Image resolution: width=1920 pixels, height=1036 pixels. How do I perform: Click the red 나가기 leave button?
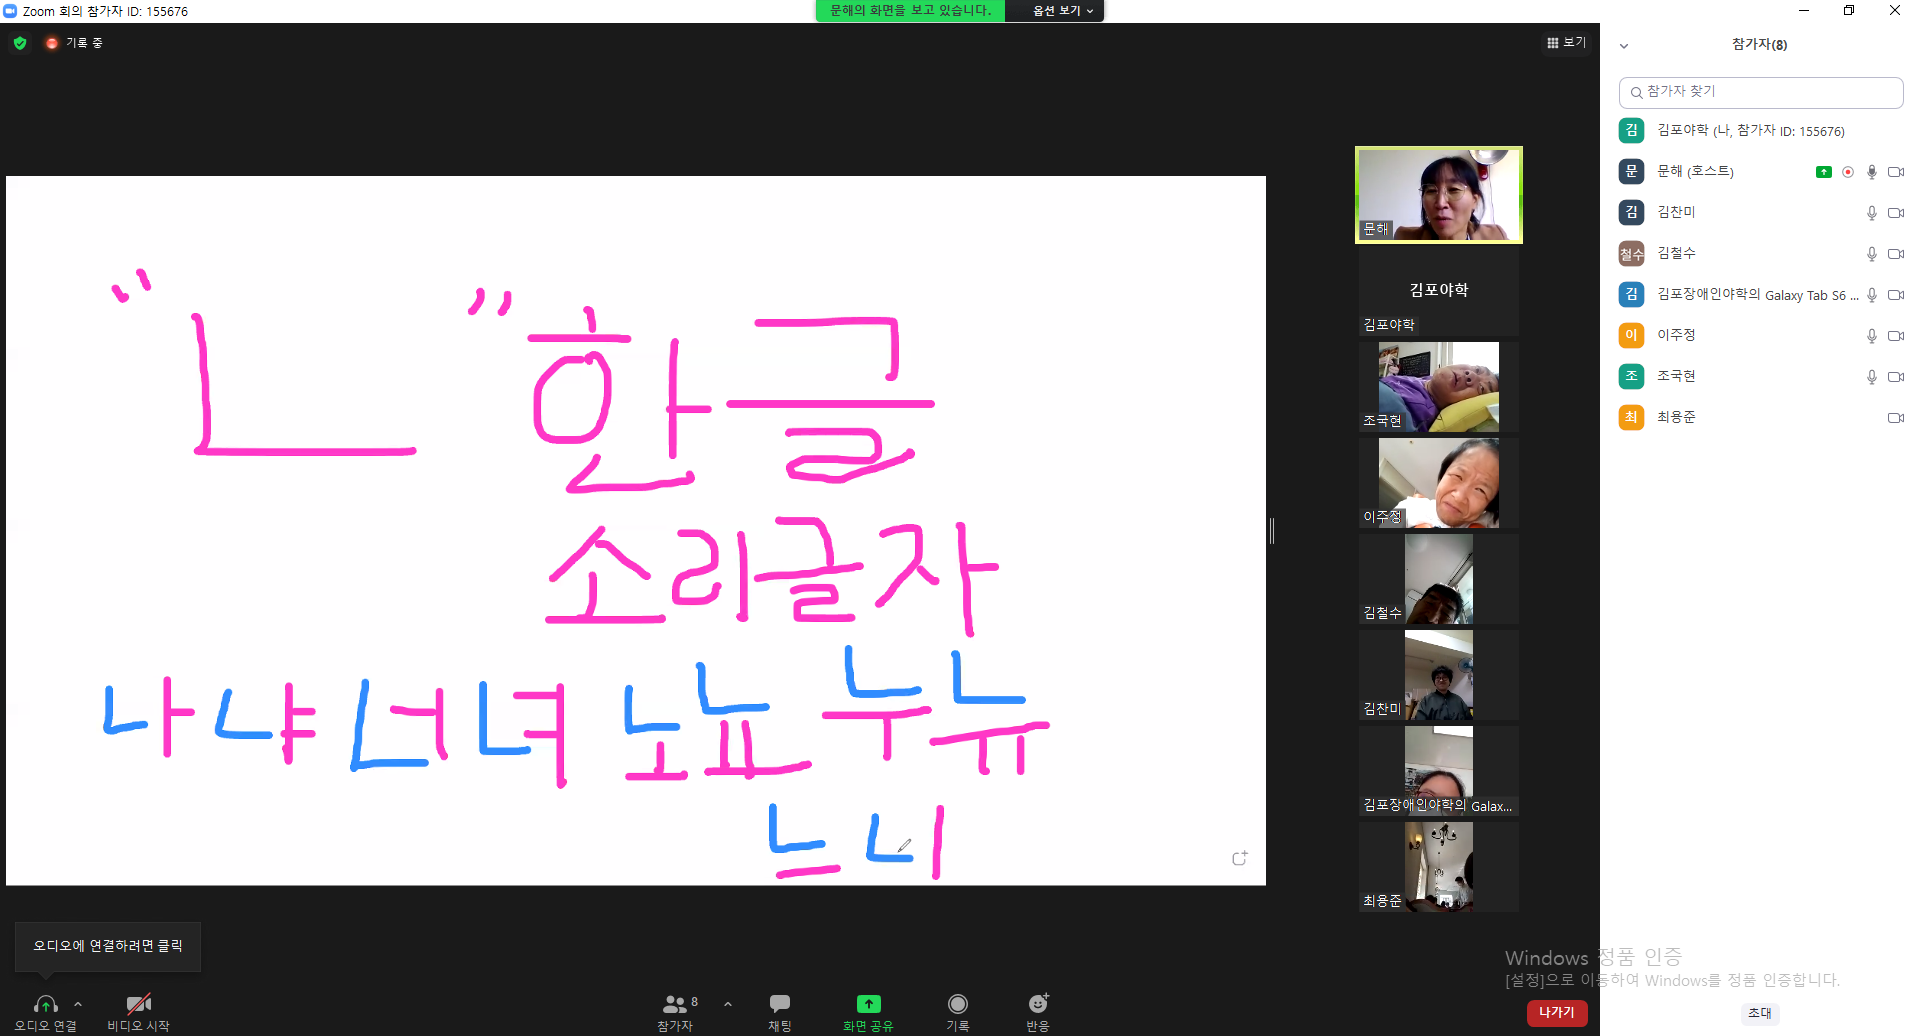pyautogui.click(x=1557, y=1013)
